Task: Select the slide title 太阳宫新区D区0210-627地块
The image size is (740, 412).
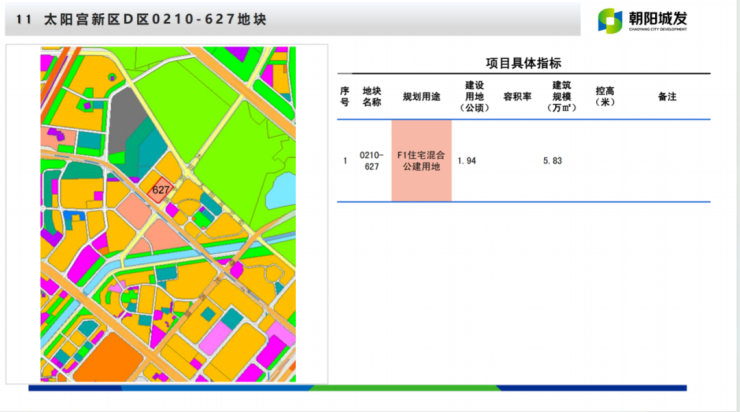Action: [x=140, y=20]
